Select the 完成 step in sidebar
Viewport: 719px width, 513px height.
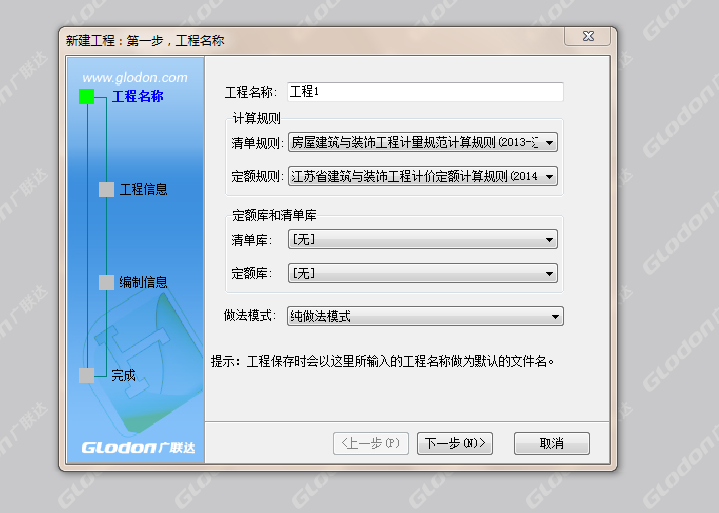point(123,375)
